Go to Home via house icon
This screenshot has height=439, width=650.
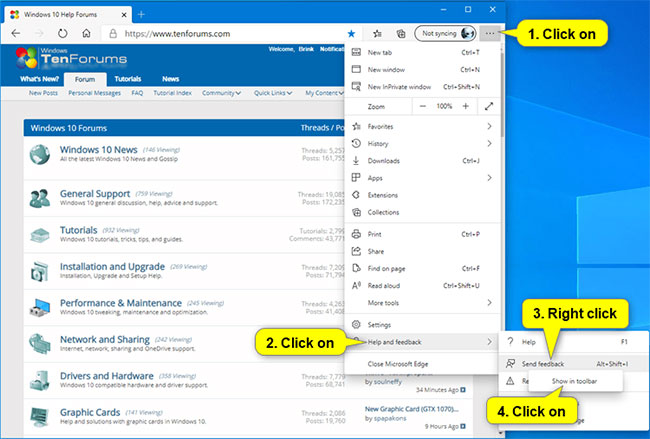86,33
